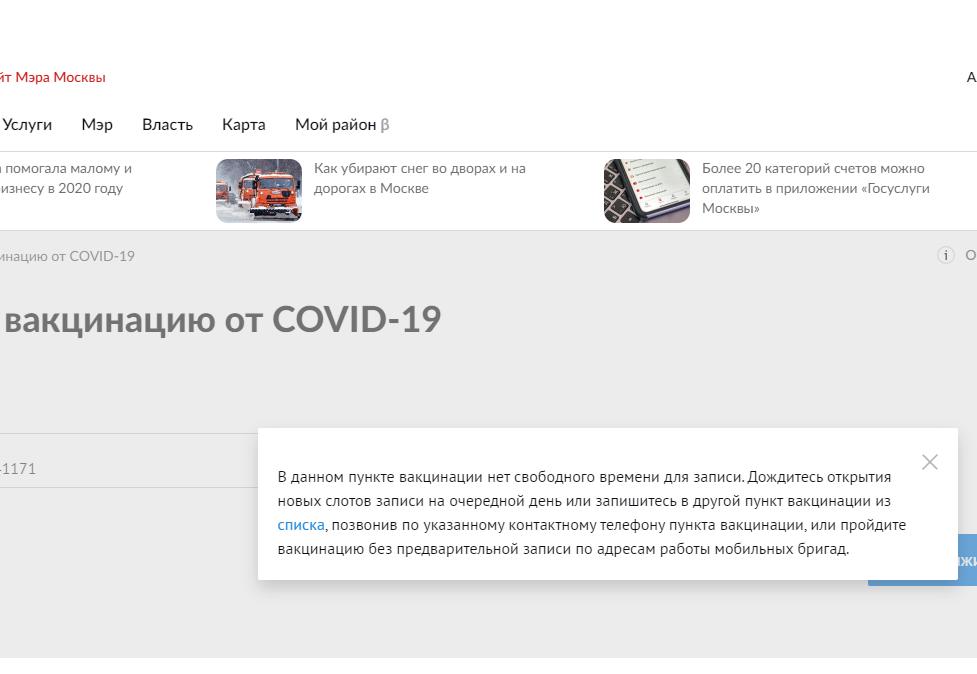This screenshot has width=977, height=674.
Task: Close the no-free-slots notification popup
Action: click(x=930, y=462)
